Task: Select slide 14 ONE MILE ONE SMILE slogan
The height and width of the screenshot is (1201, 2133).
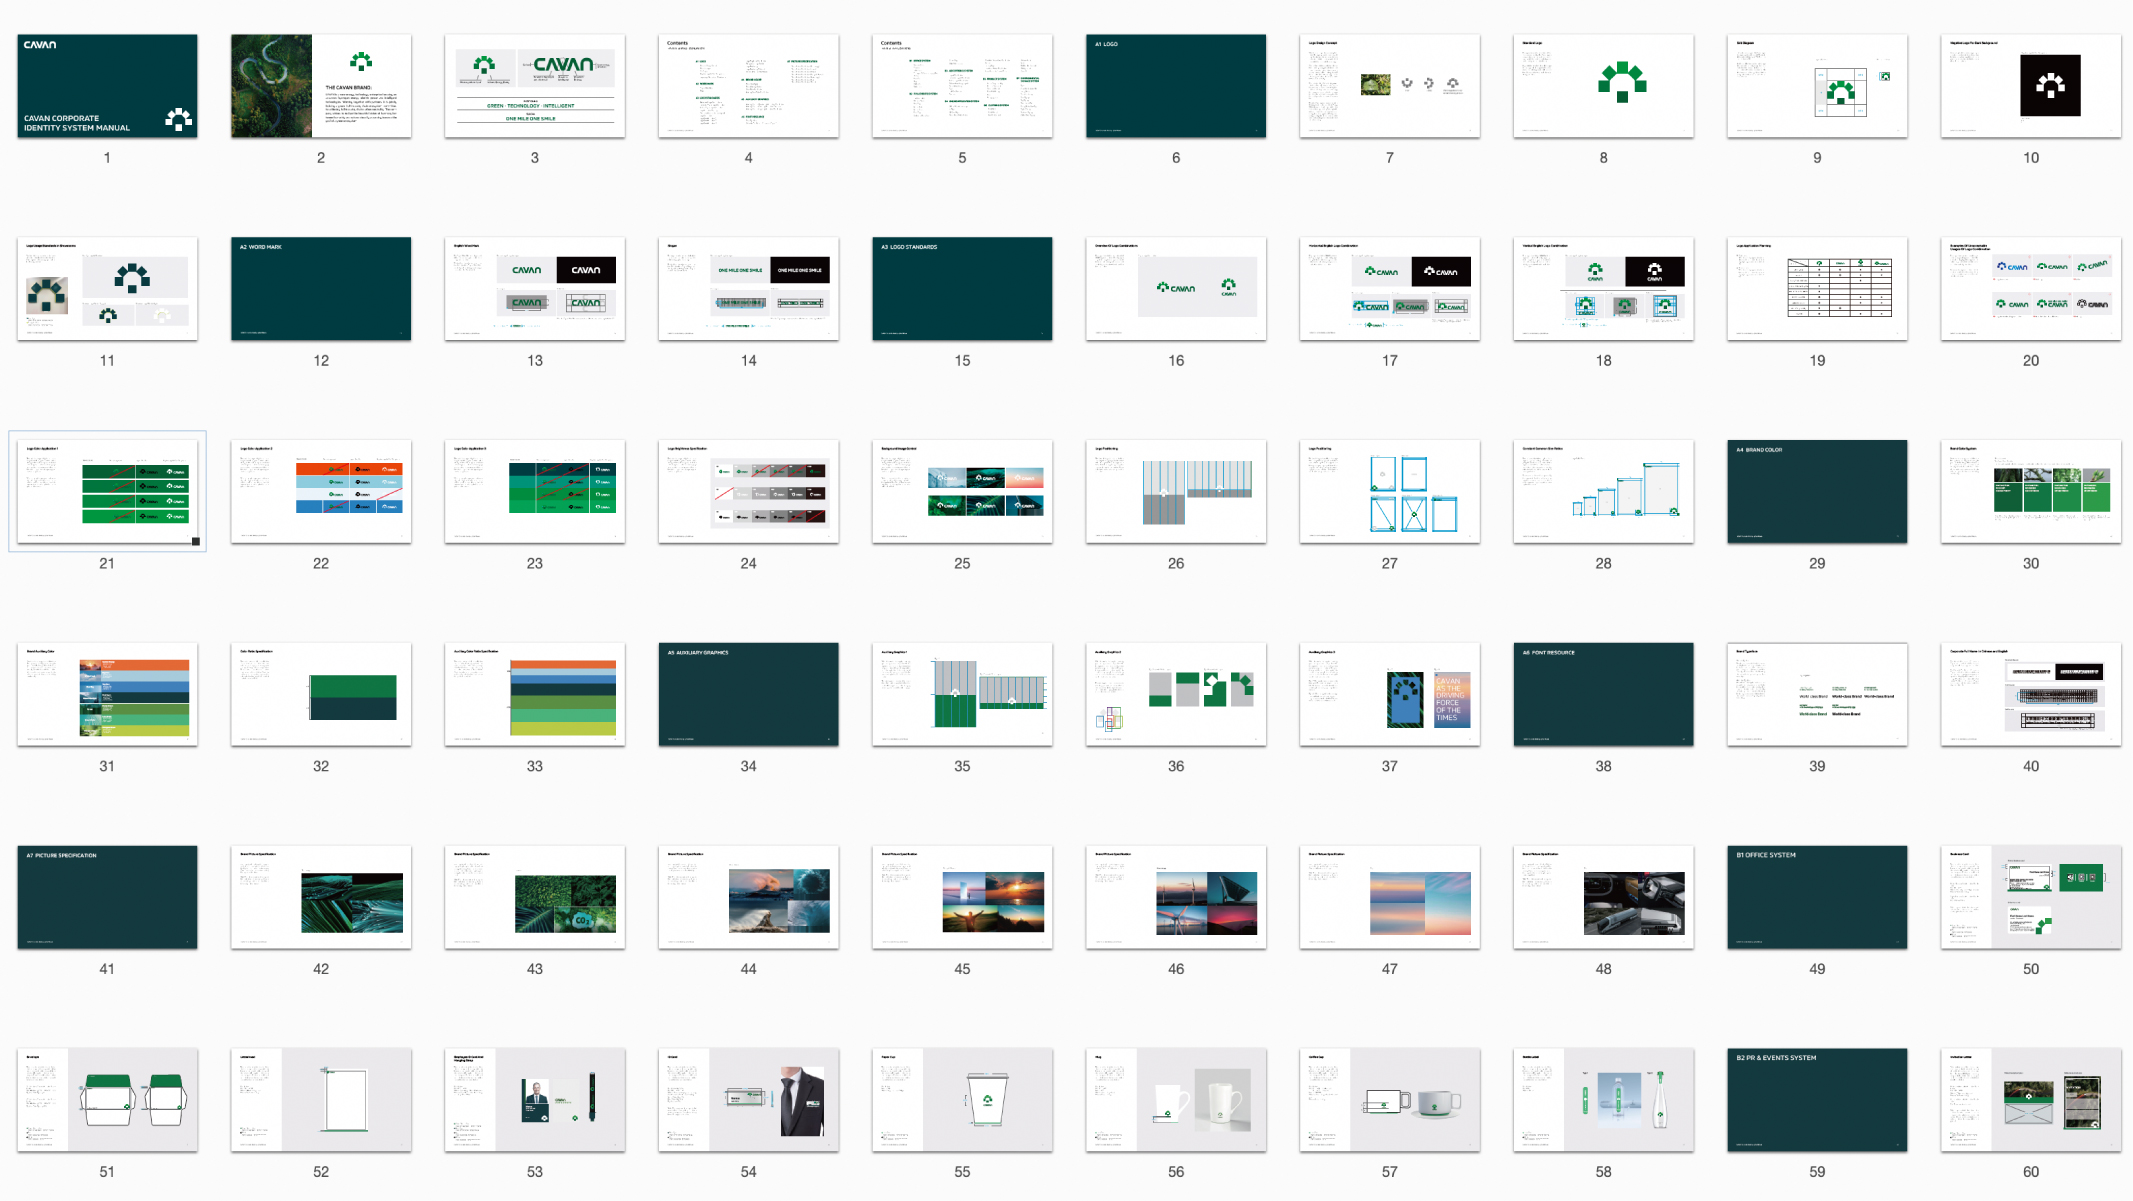Action: click(x=749, y=289)
